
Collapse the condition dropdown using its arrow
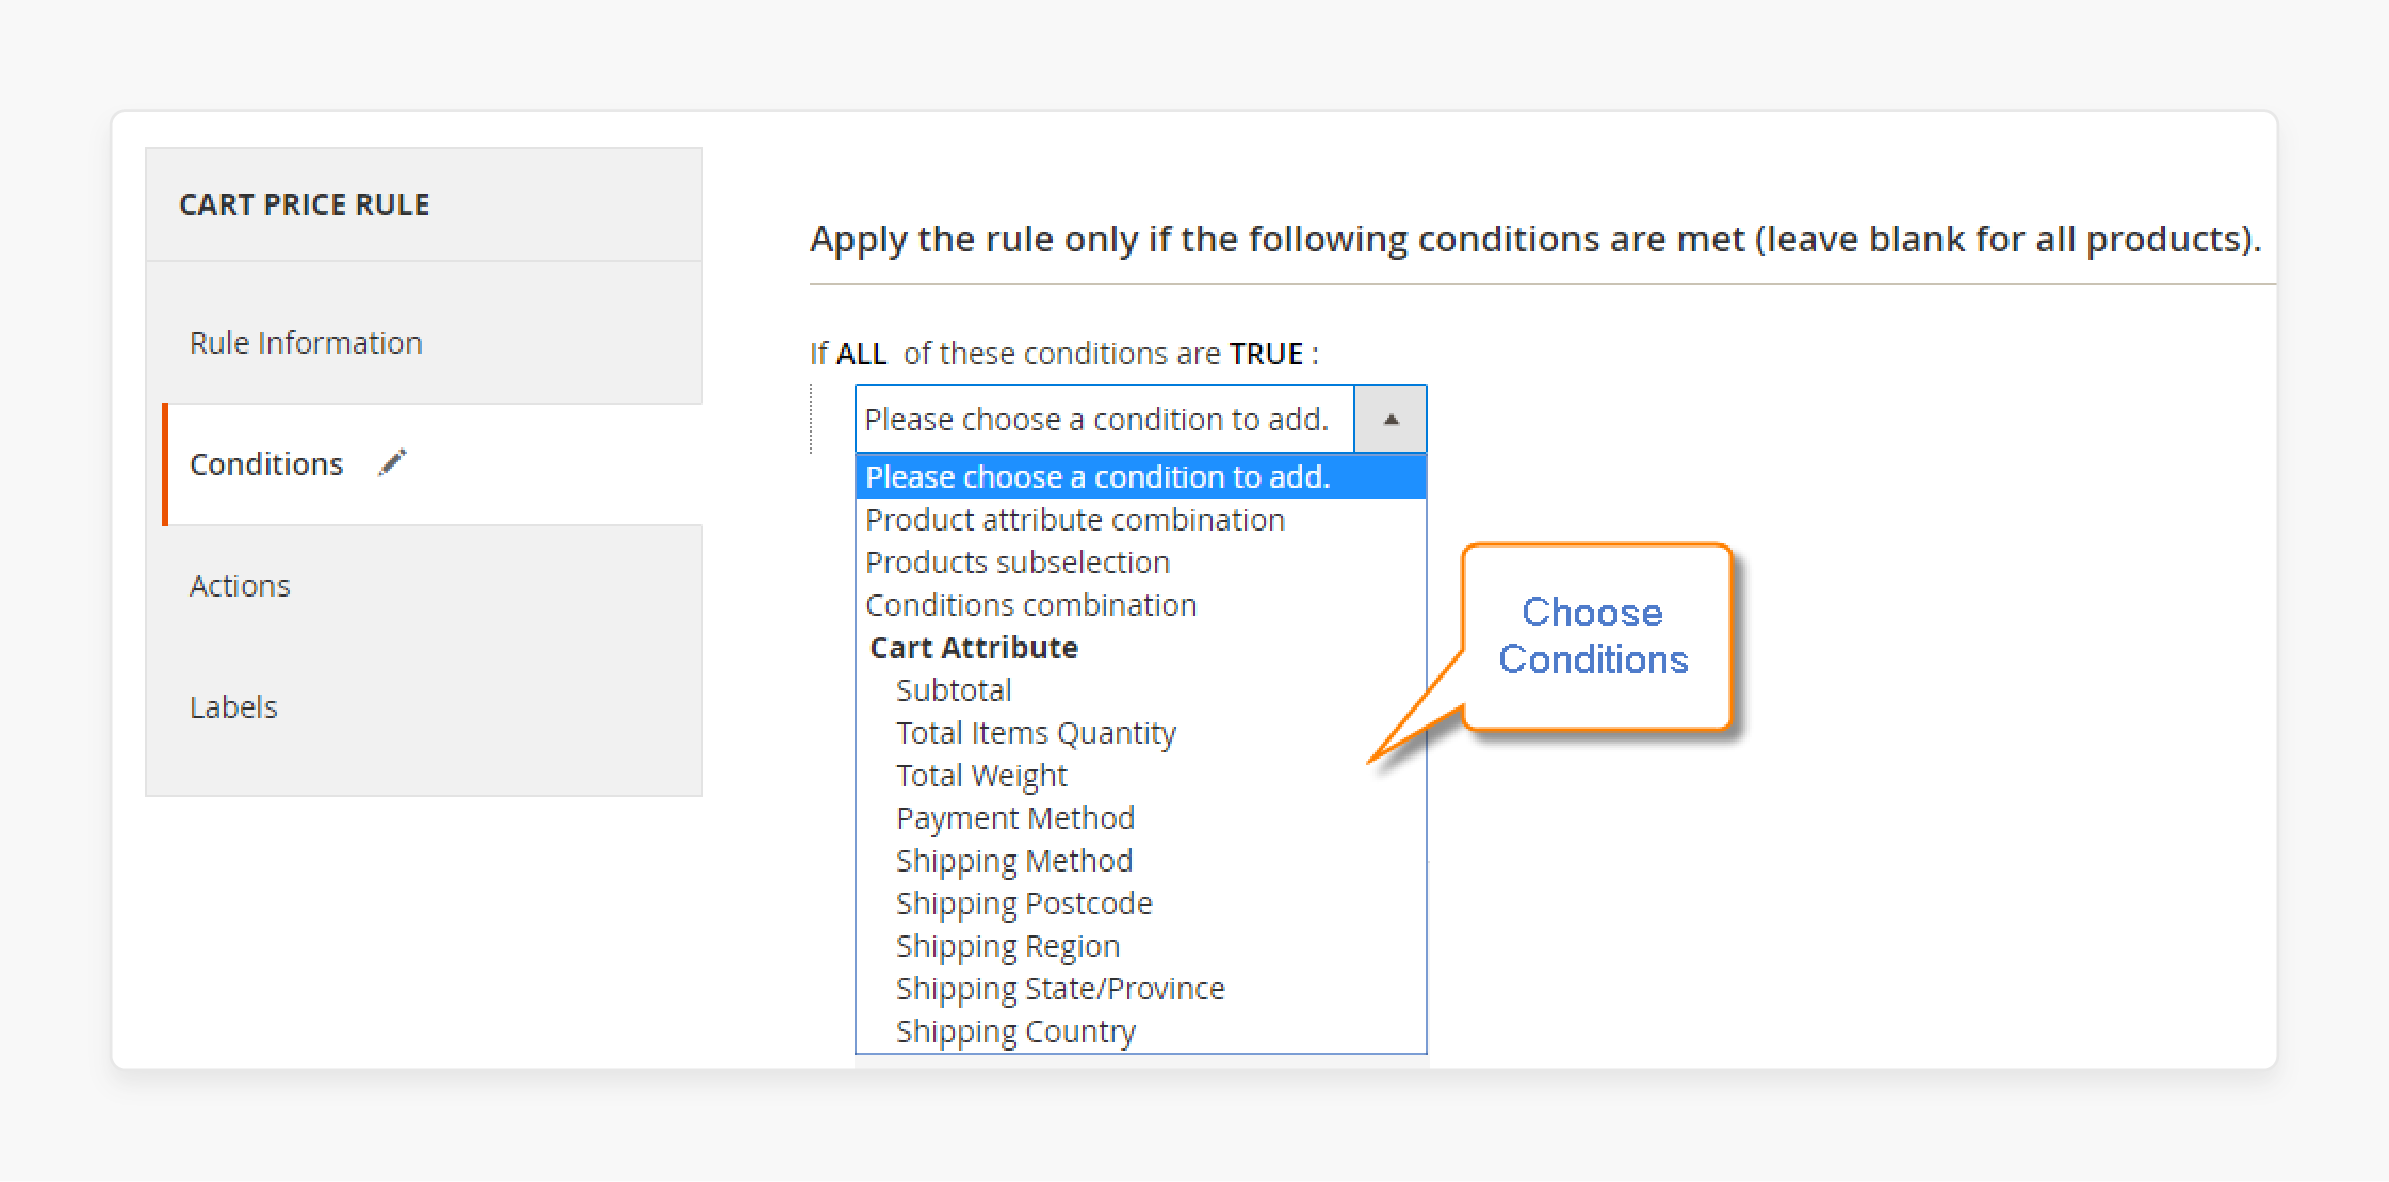(1390, 419)
